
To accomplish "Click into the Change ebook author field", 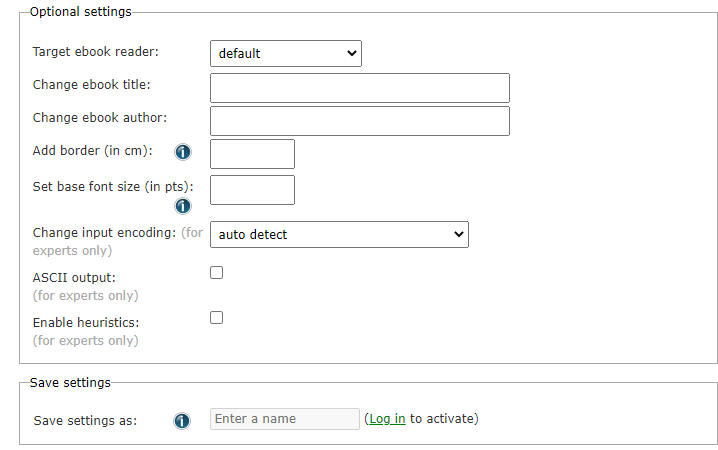I will [359, 121].
